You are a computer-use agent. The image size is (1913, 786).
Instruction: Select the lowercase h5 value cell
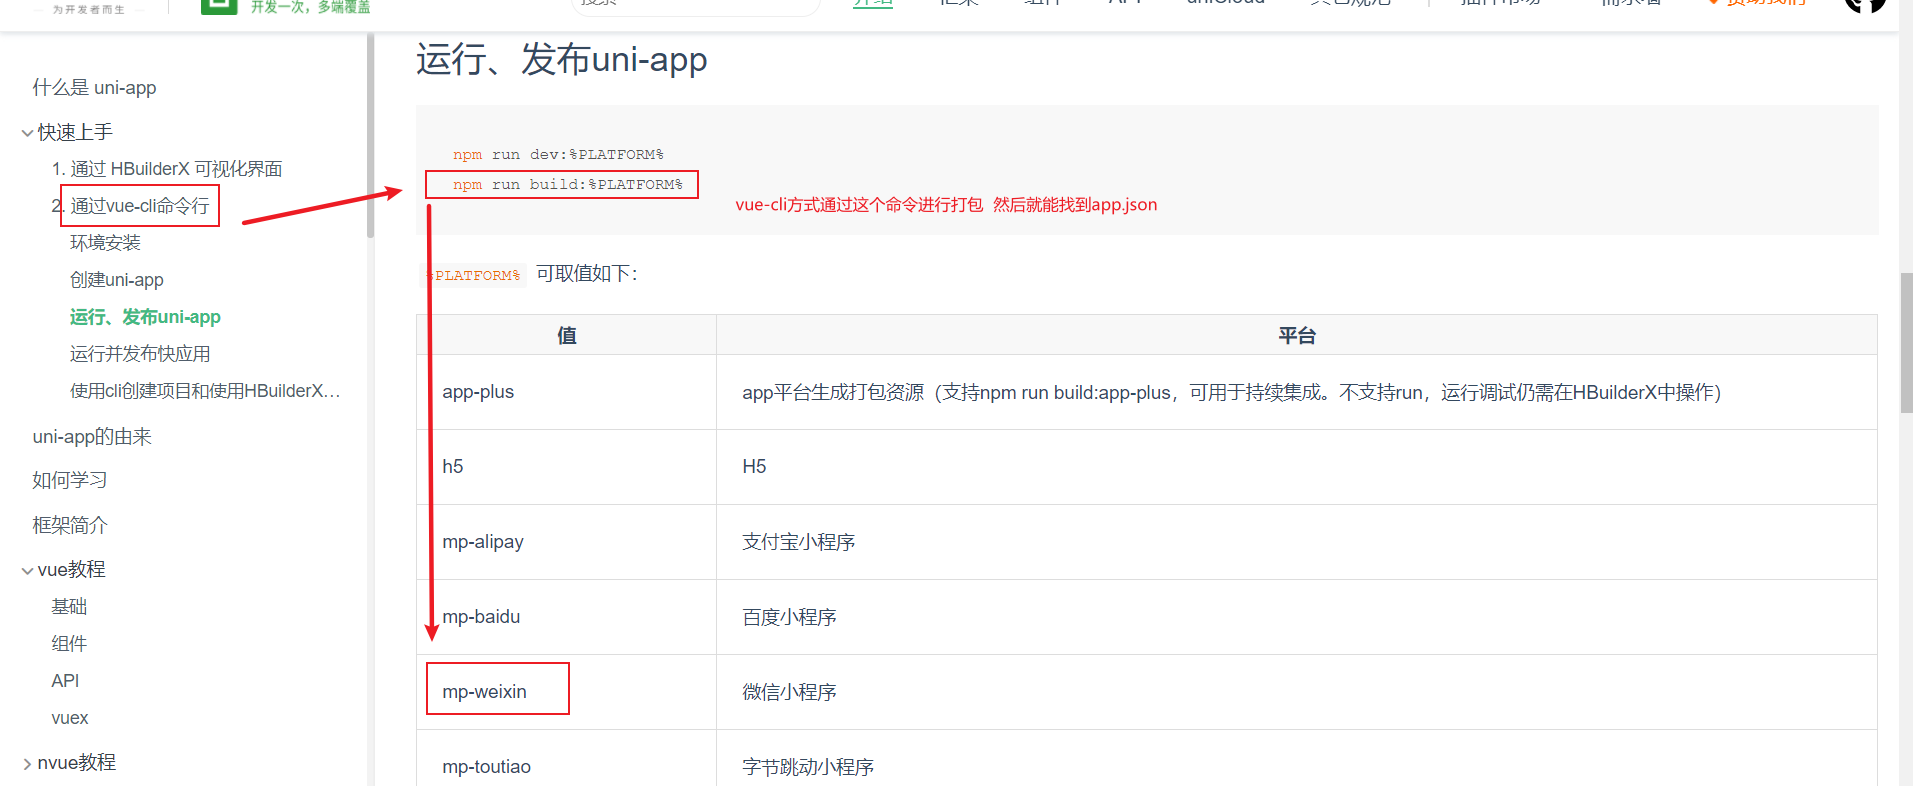pos(566,467)
